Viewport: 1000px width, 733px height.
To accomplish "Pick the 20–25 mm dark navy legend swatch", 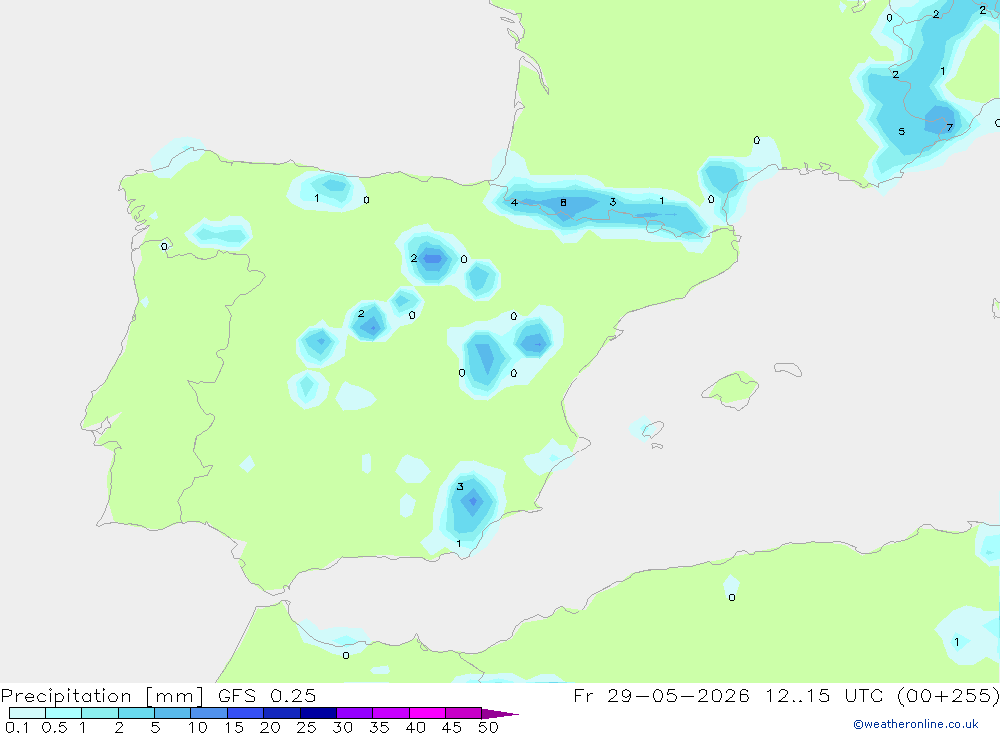I will 282,713.
